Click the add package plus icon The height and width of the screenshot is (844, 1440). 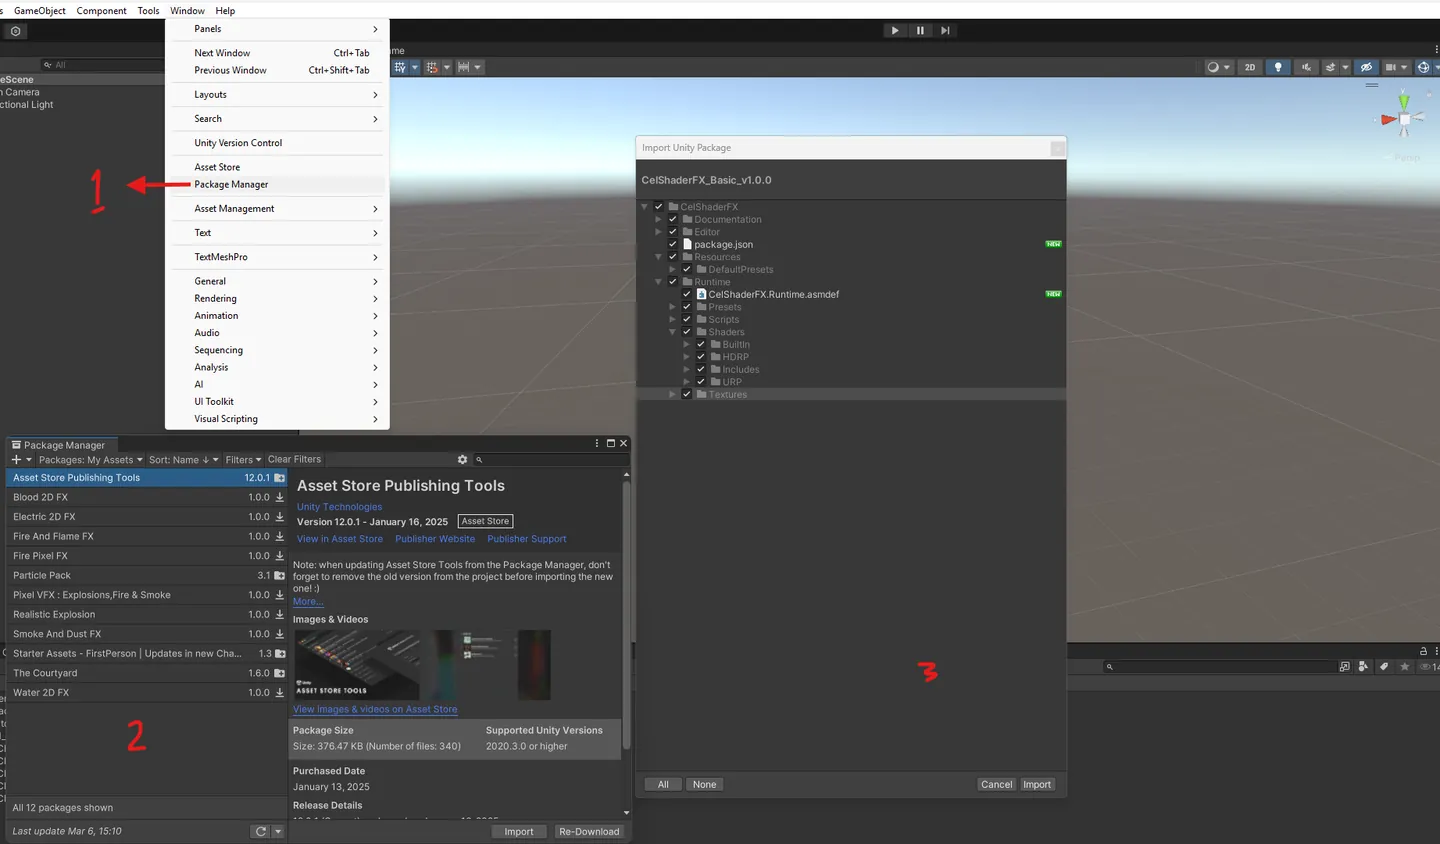point(16,460)
